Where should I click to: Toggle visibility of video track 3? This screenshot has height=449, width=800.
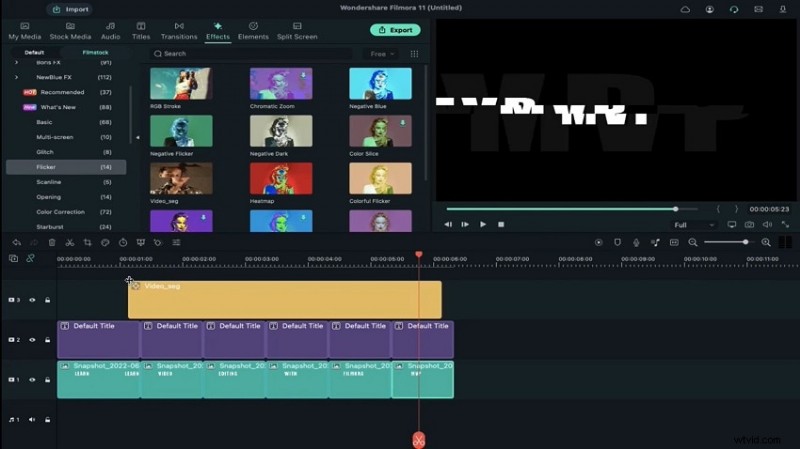(x=32, y=300)
